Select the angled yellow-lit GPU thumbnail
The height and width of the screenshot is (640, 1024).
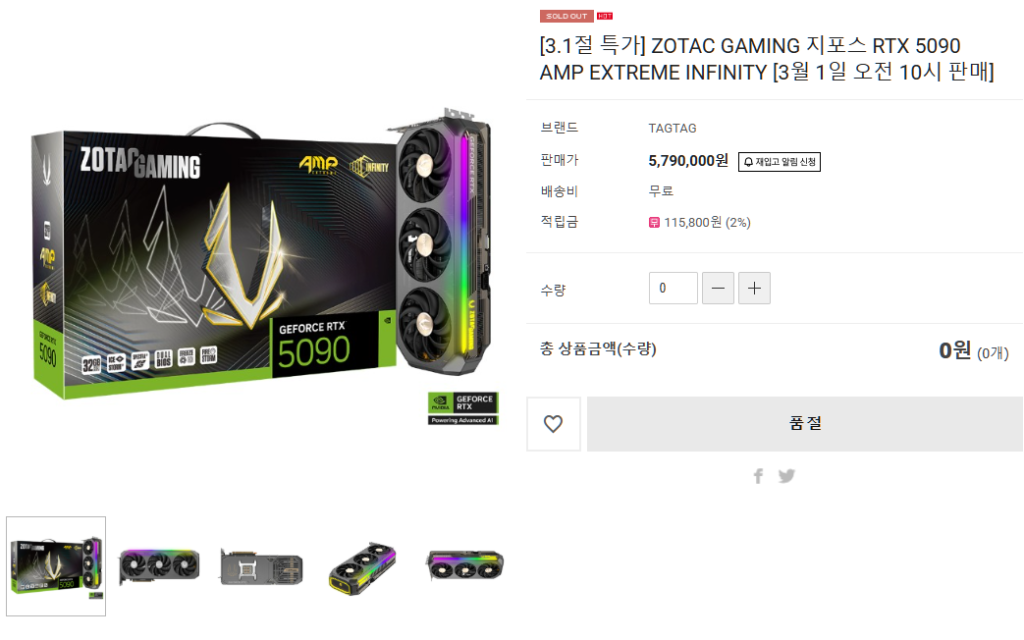click(363, 568)
